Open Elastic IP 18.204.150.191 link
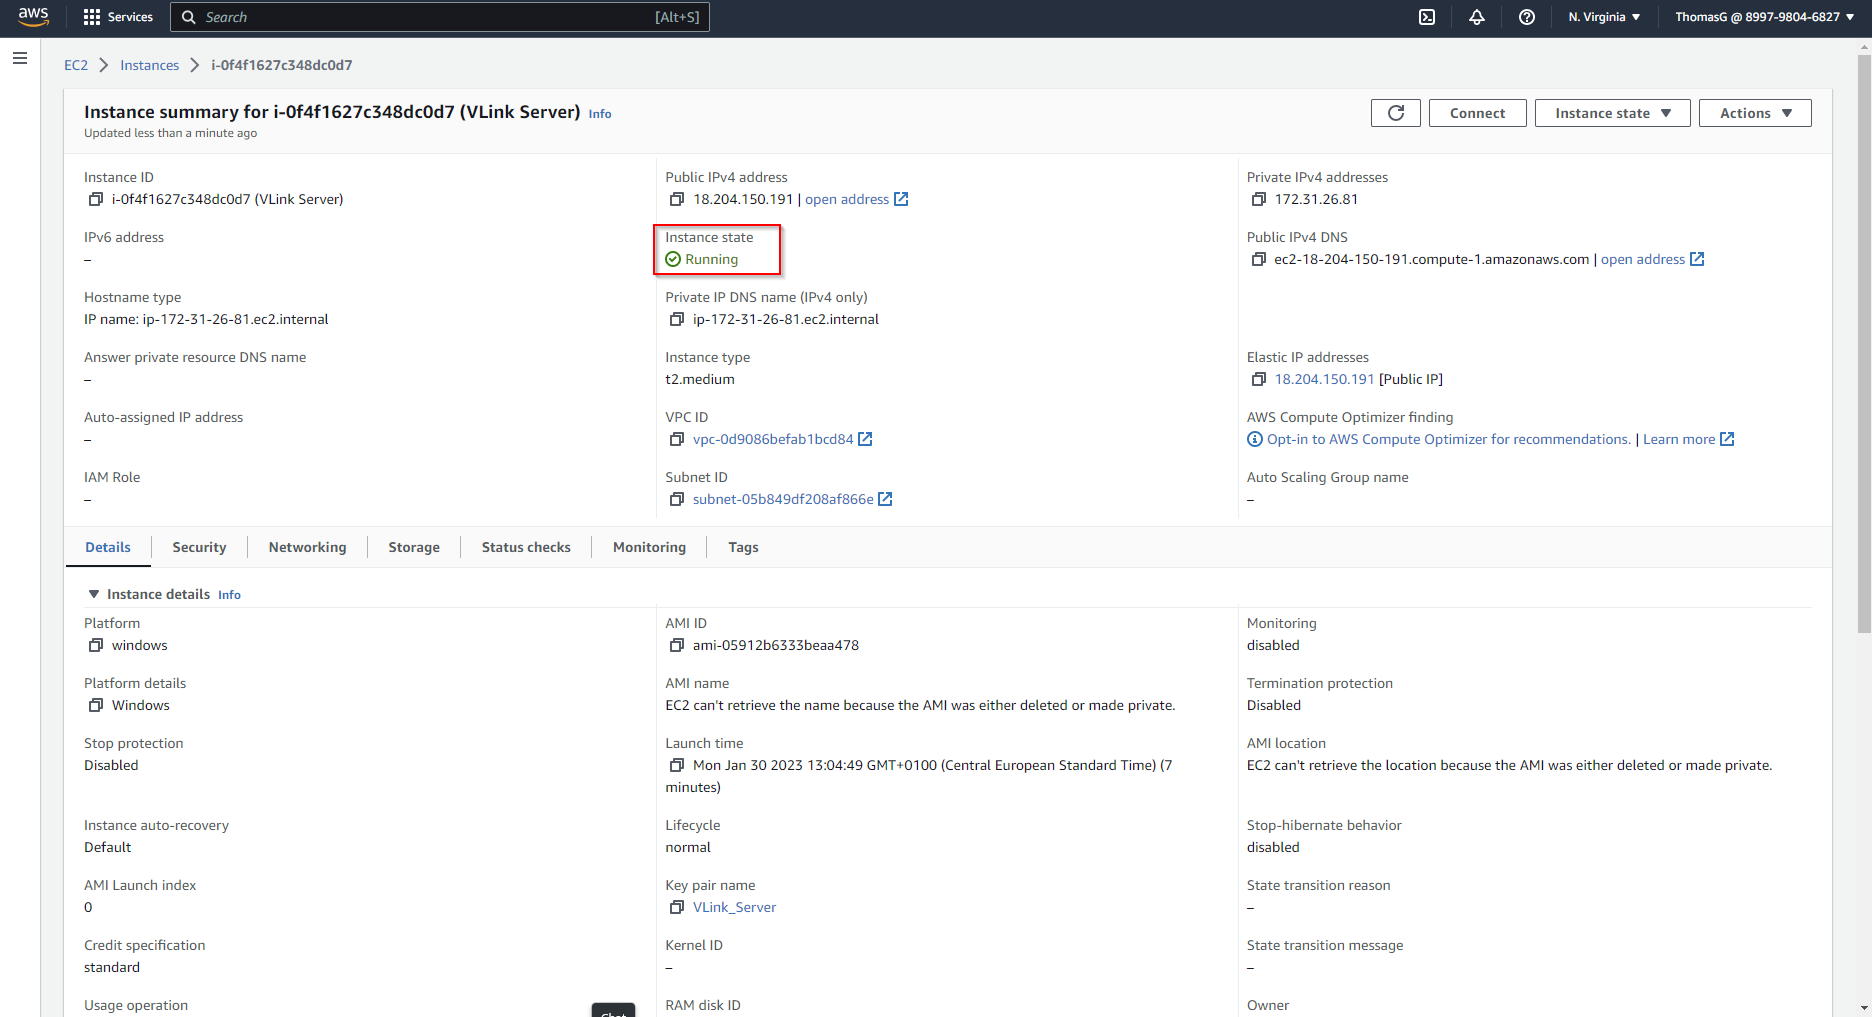 coord(1324,379)
